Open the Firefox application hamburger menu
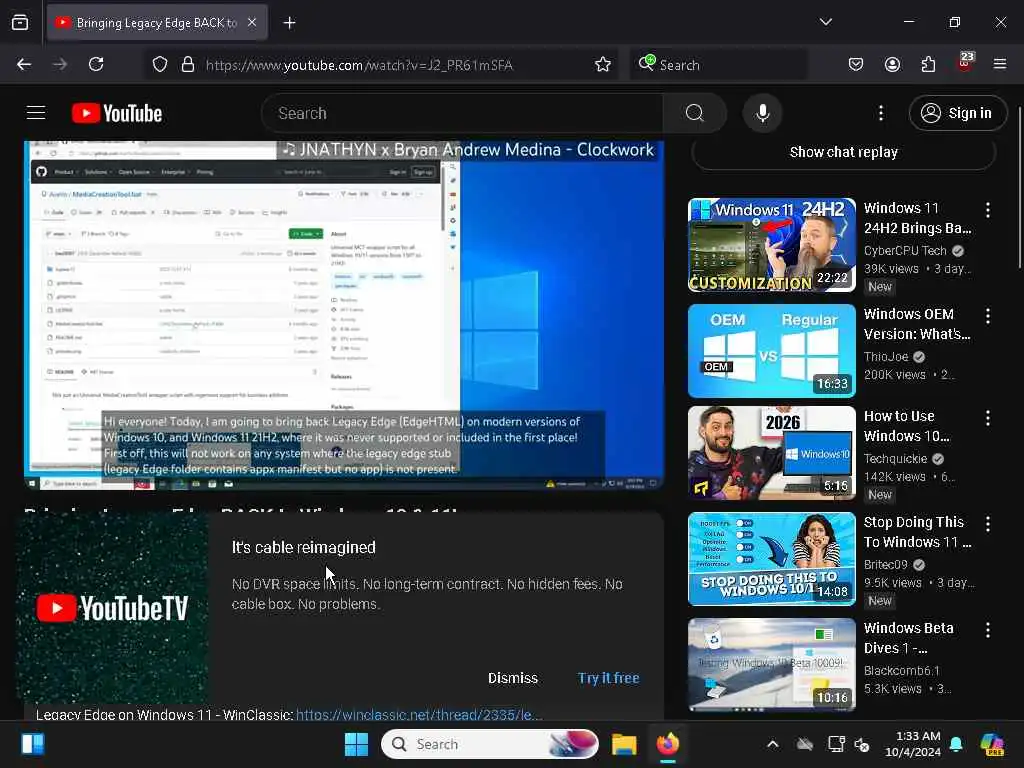This screenshot has width=1024, height=768. pyautogui.click(x=1000, y=64)
